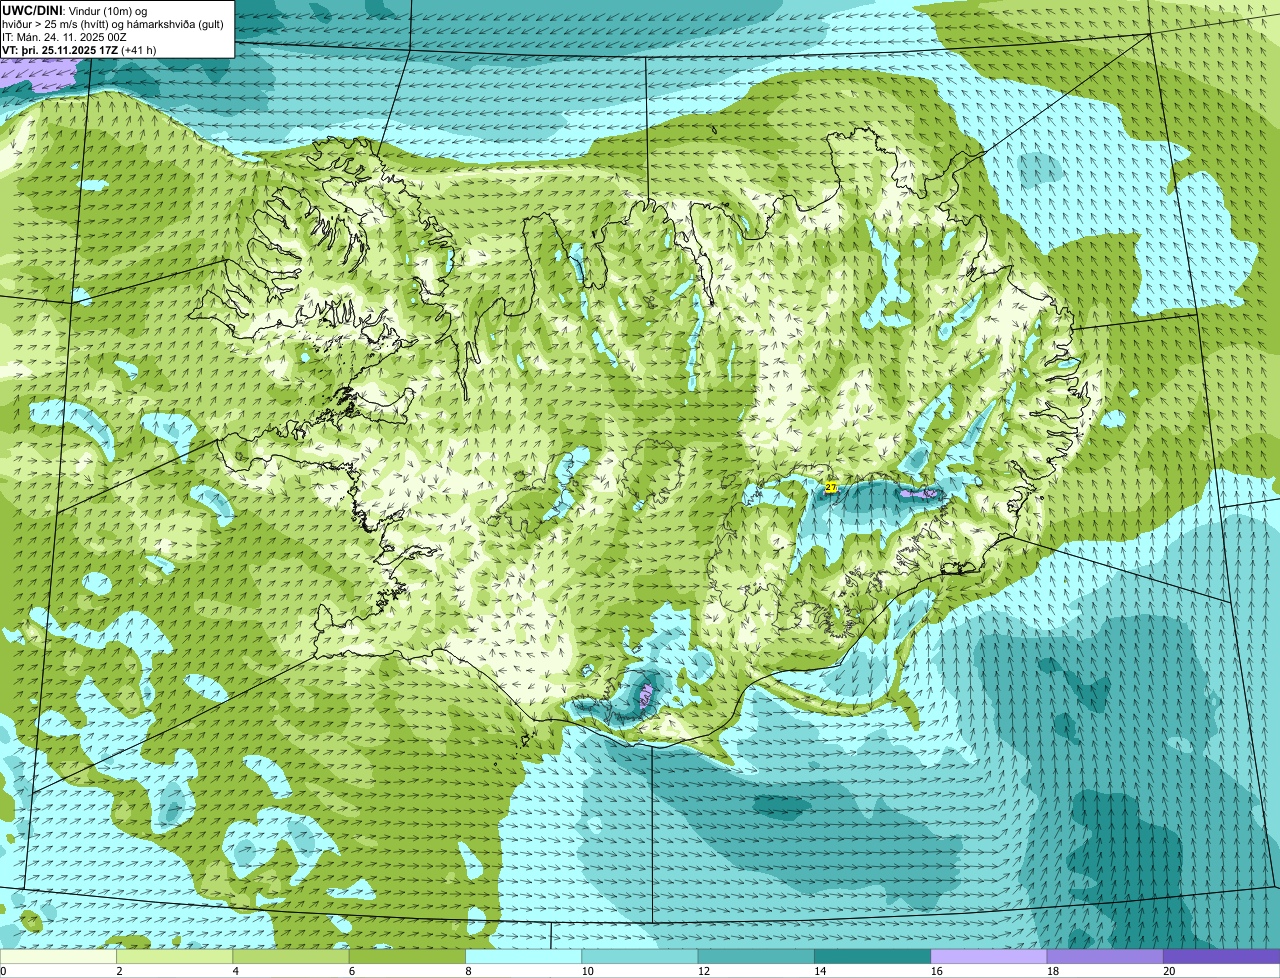Click the medium teal 12–14 legend segment

(x=756, y=957)
